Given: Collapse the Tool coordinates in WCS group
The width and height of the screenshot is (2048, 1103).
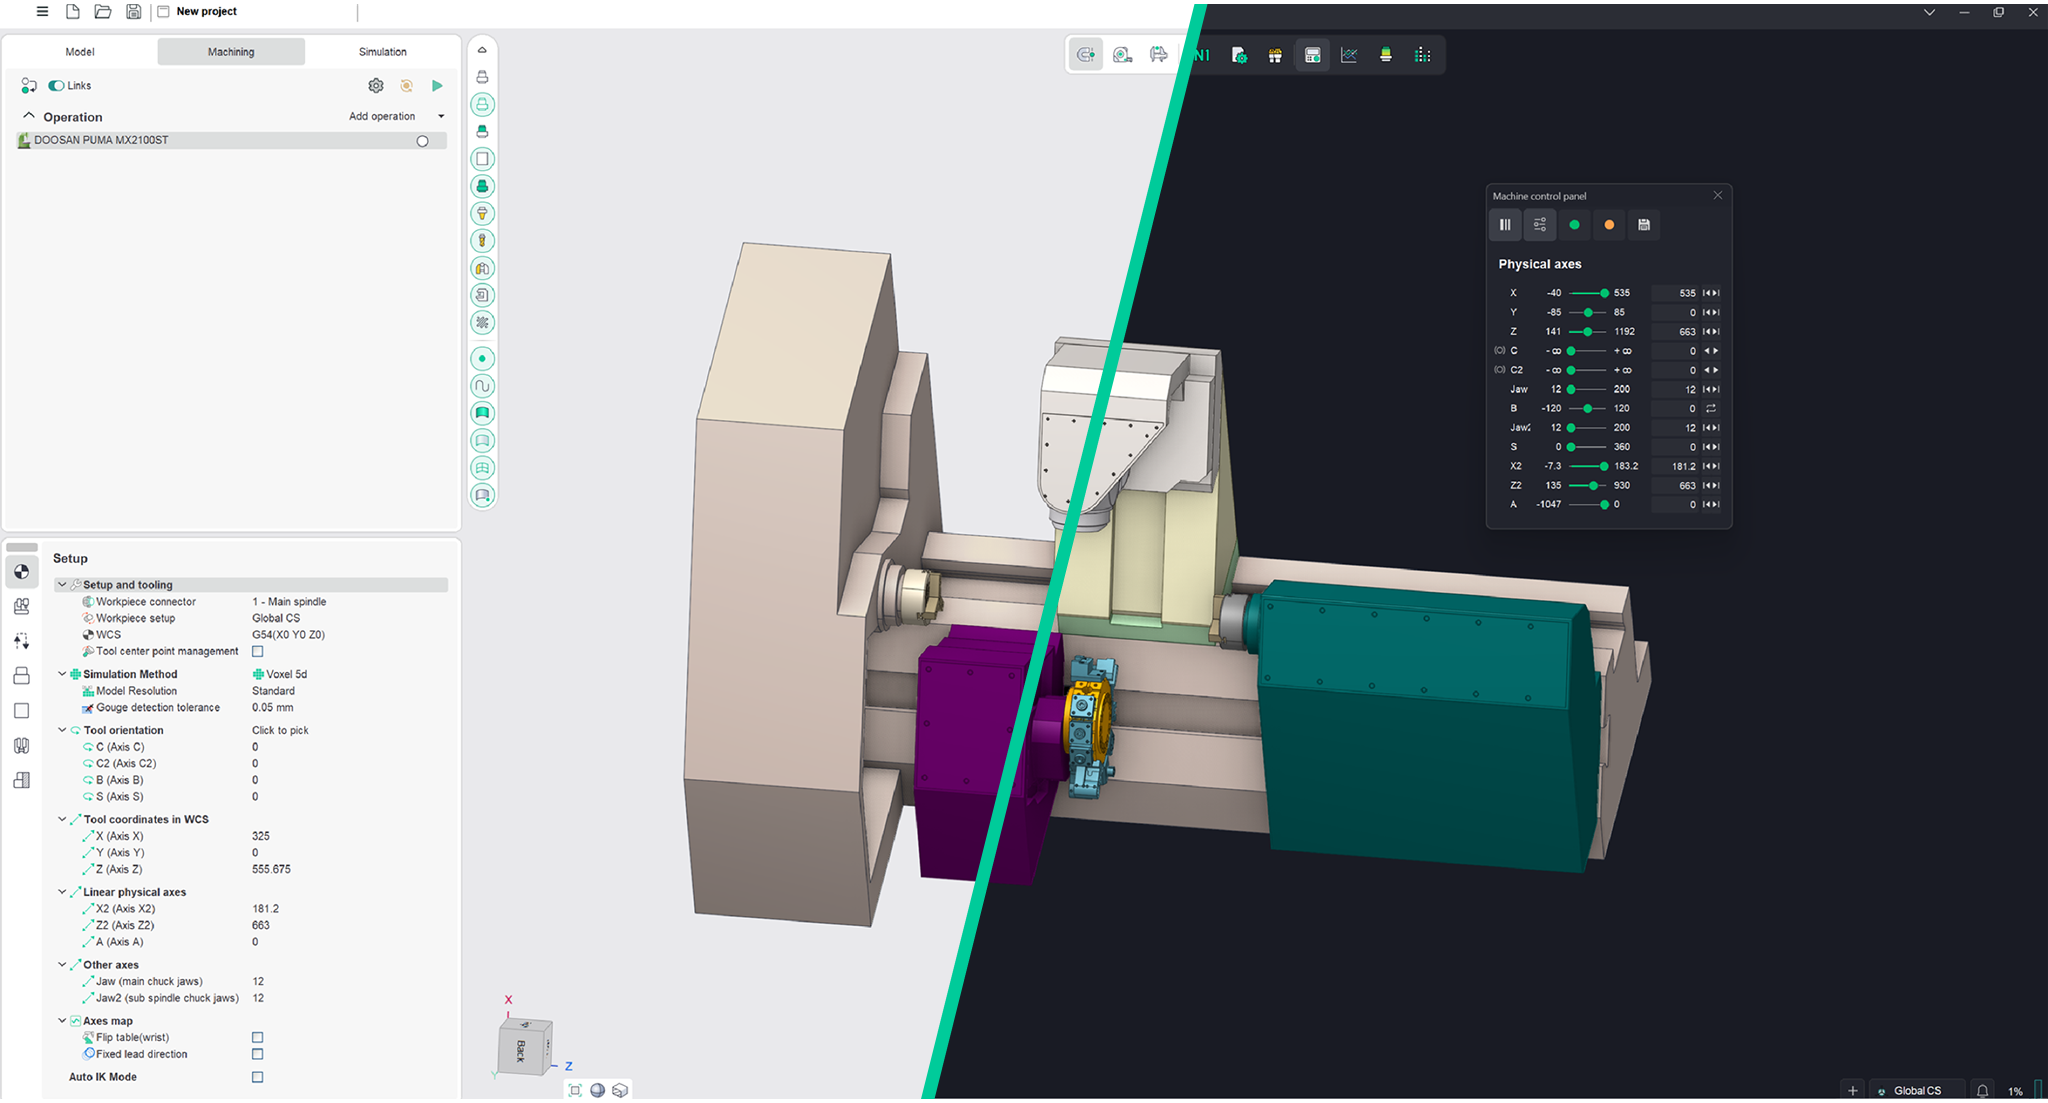Looking at the screenshot, I should (62, 819).
